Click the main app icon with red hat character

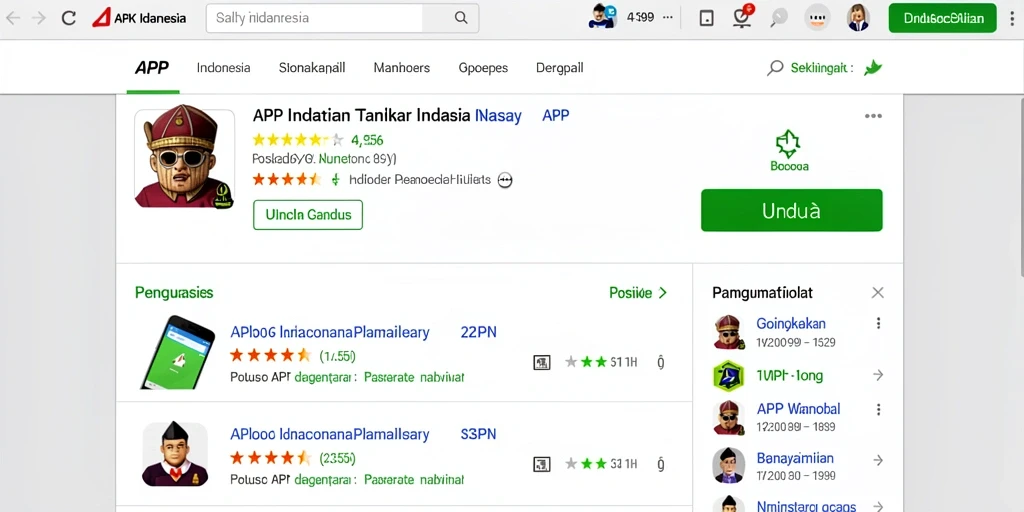(184, 157)
